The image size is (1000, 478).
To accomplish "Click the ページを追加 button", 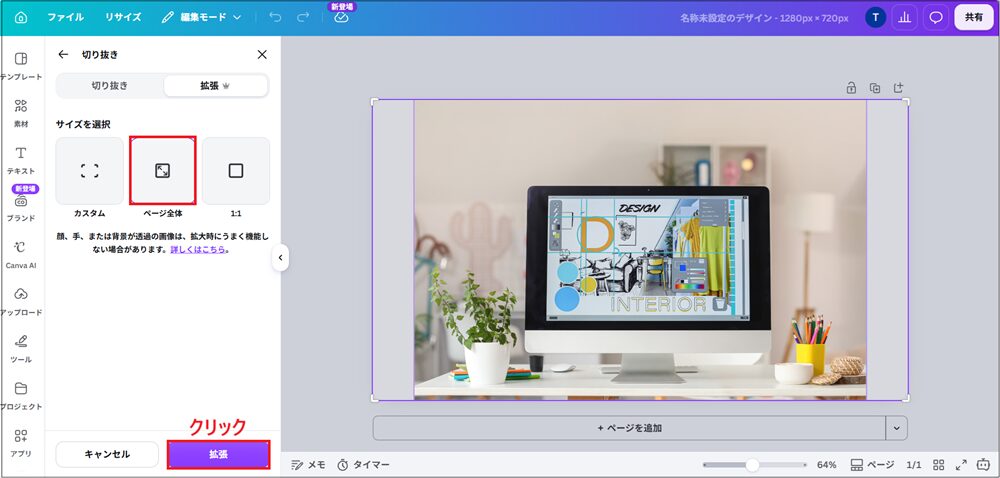I will (x=629, y=428).
